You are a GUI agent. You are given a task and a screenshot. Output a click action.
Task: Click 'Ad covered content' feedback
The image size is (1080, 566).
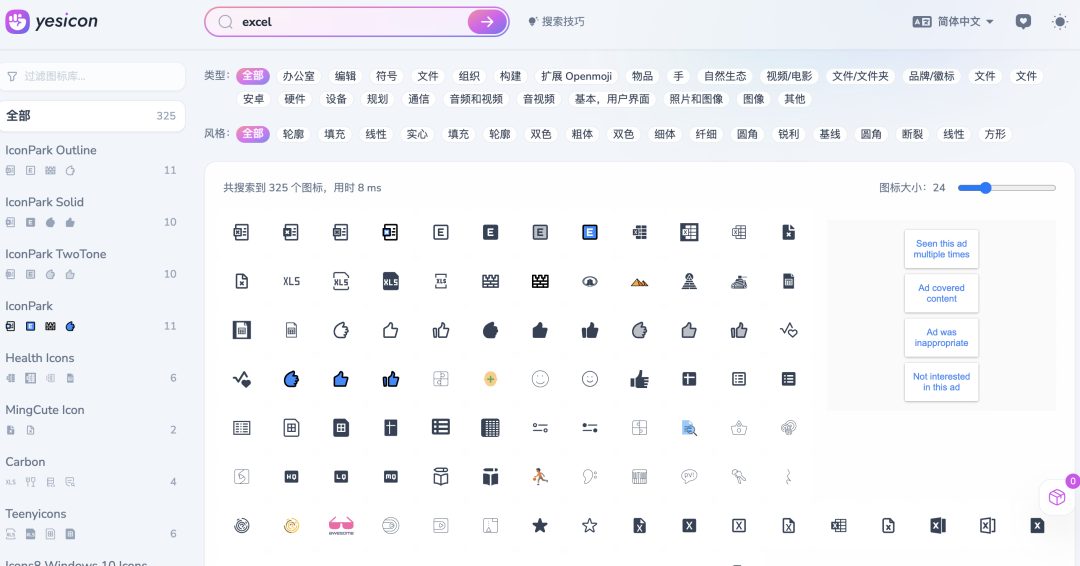942,293
